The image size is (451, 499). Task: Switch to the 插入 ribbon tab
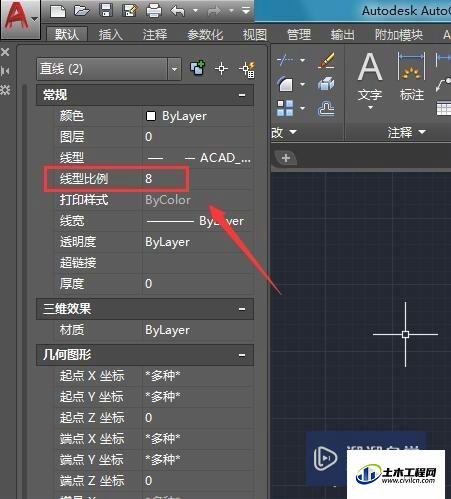[111, 34]
